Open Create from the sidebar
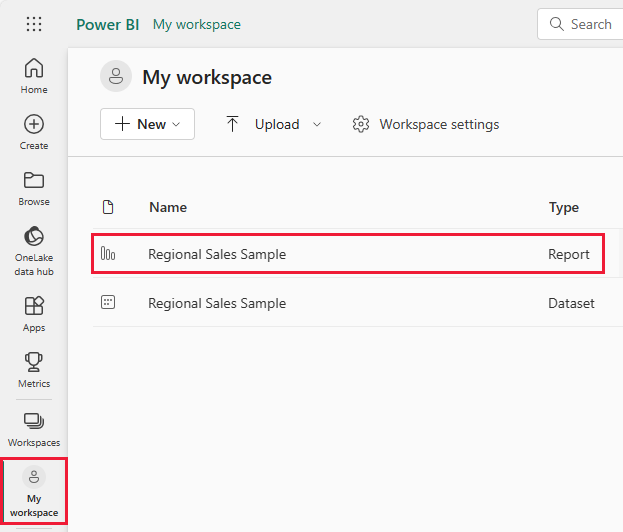The image size is (623, 532). [x=34, y=132]
